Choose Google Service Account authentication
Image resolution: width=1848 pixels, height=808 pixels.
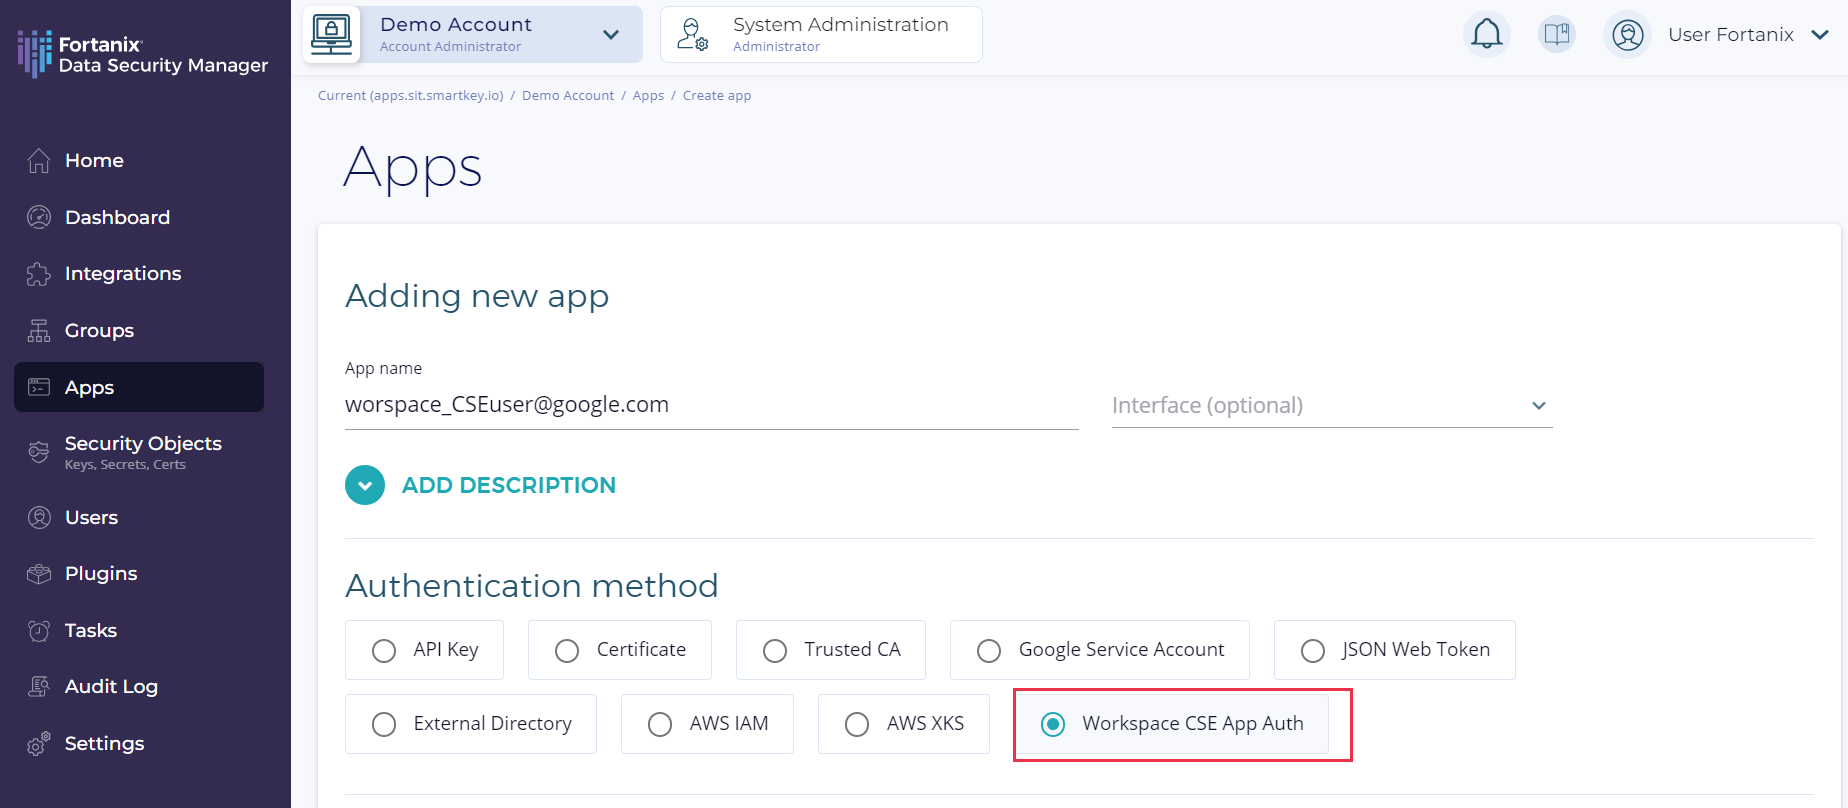click(x=989, y=651)
